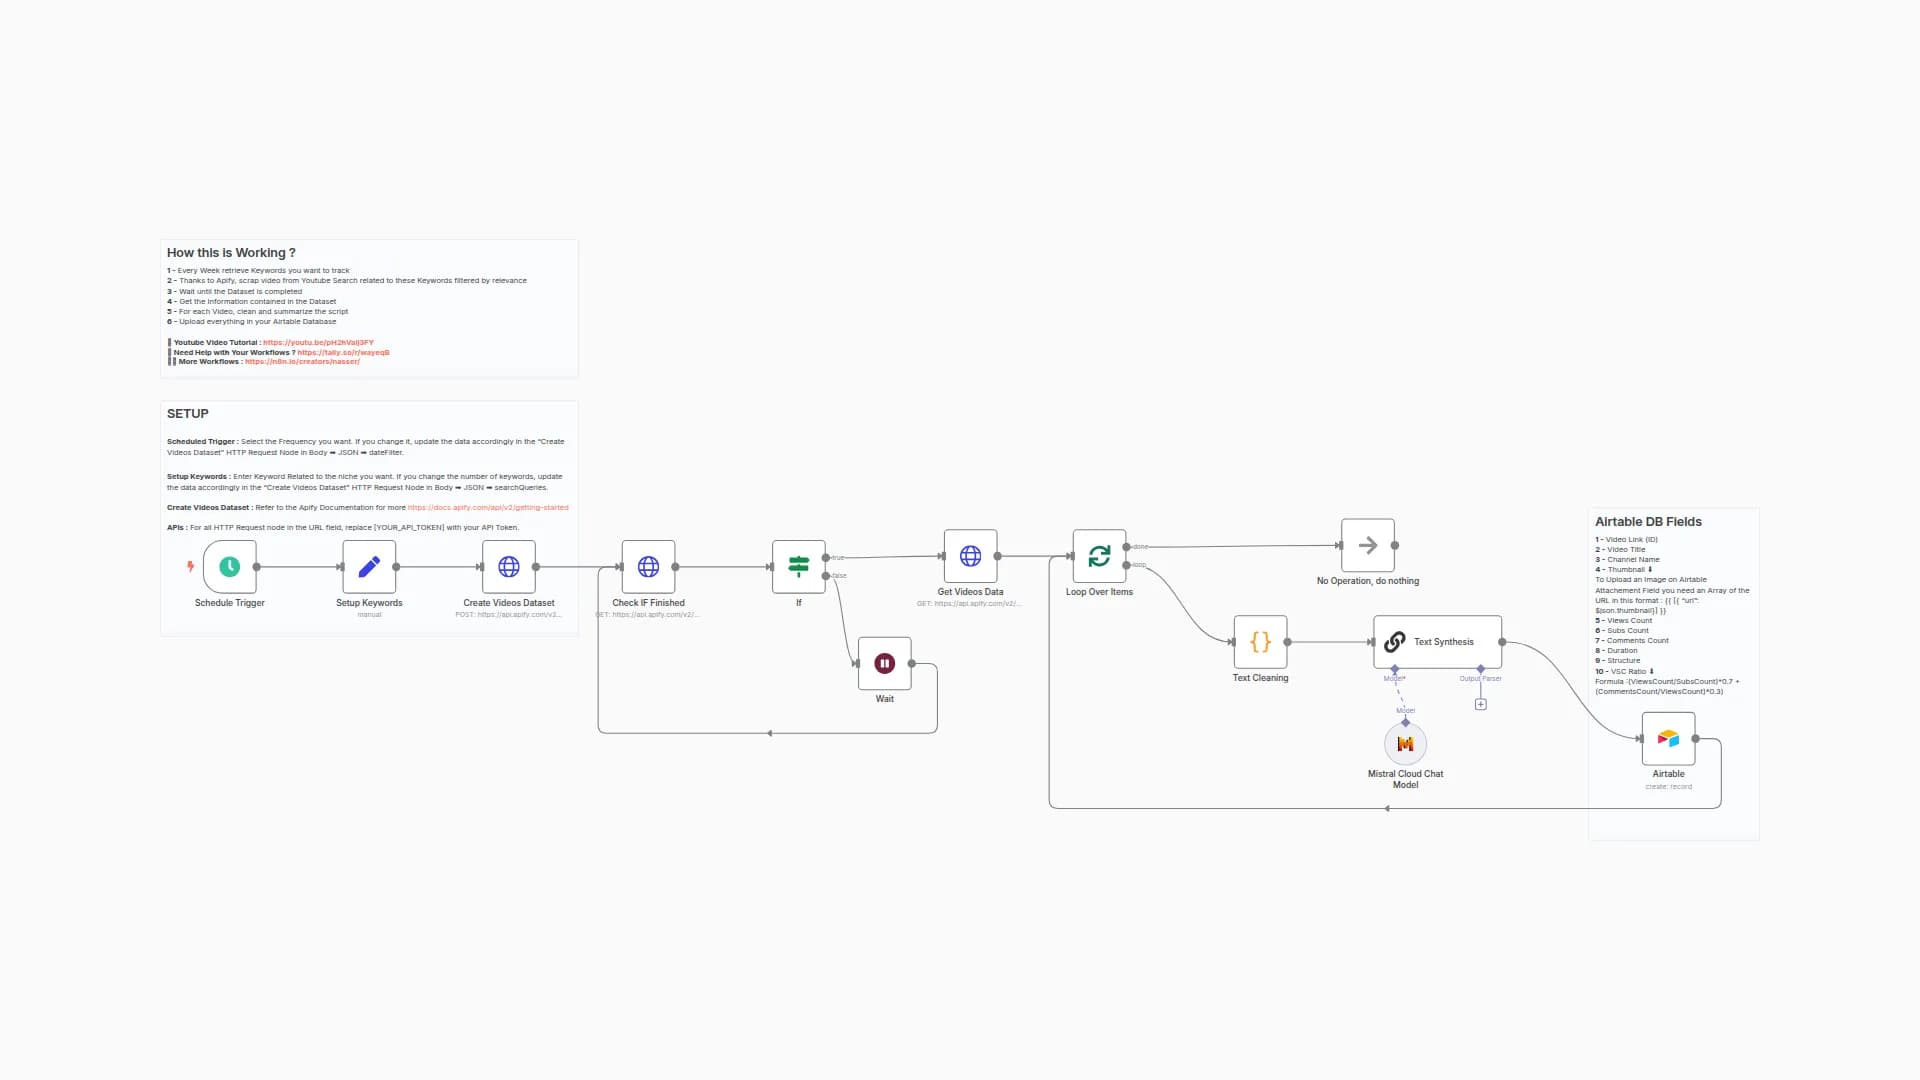The width and height of the screenshot is (1920, 1080).
Task: Open the More Workflows creators link
Action: pyautogui.click(x=303, y=361)
